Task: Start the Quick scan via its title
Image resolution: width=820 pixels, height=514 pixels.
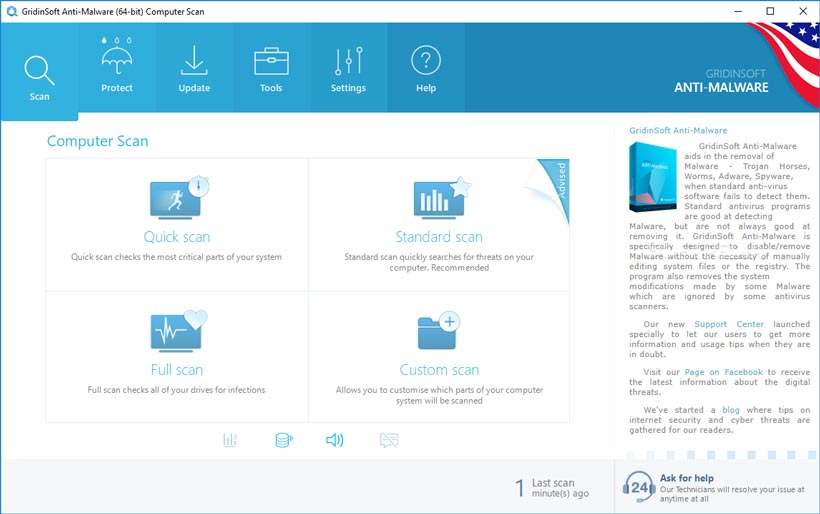Action: [x=177, y=237]
